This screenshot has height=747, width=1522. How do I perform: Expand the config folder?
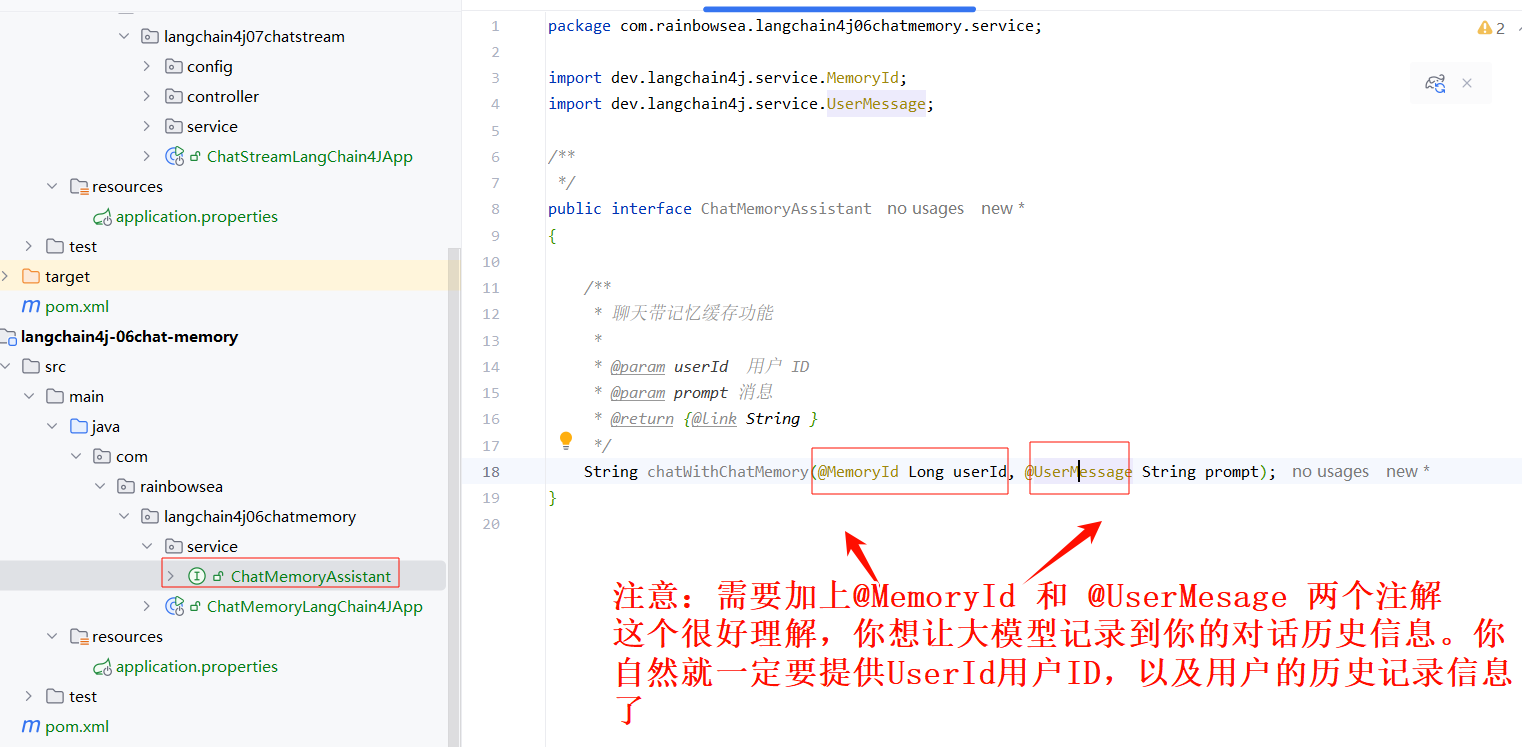(x=147, y=67)
